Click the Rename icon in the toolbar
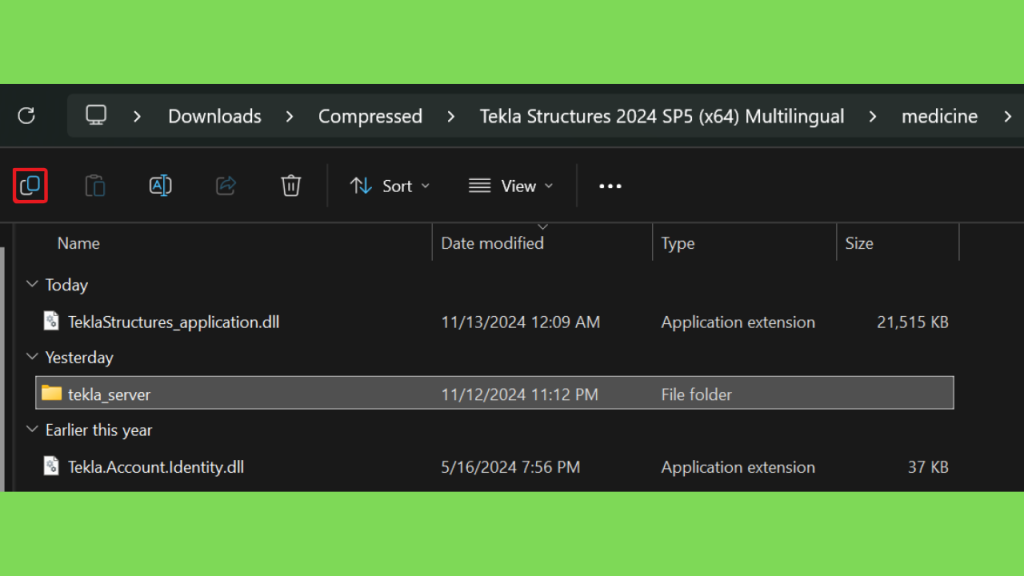This screenshot has width=1024, height=576. (161, 186)
